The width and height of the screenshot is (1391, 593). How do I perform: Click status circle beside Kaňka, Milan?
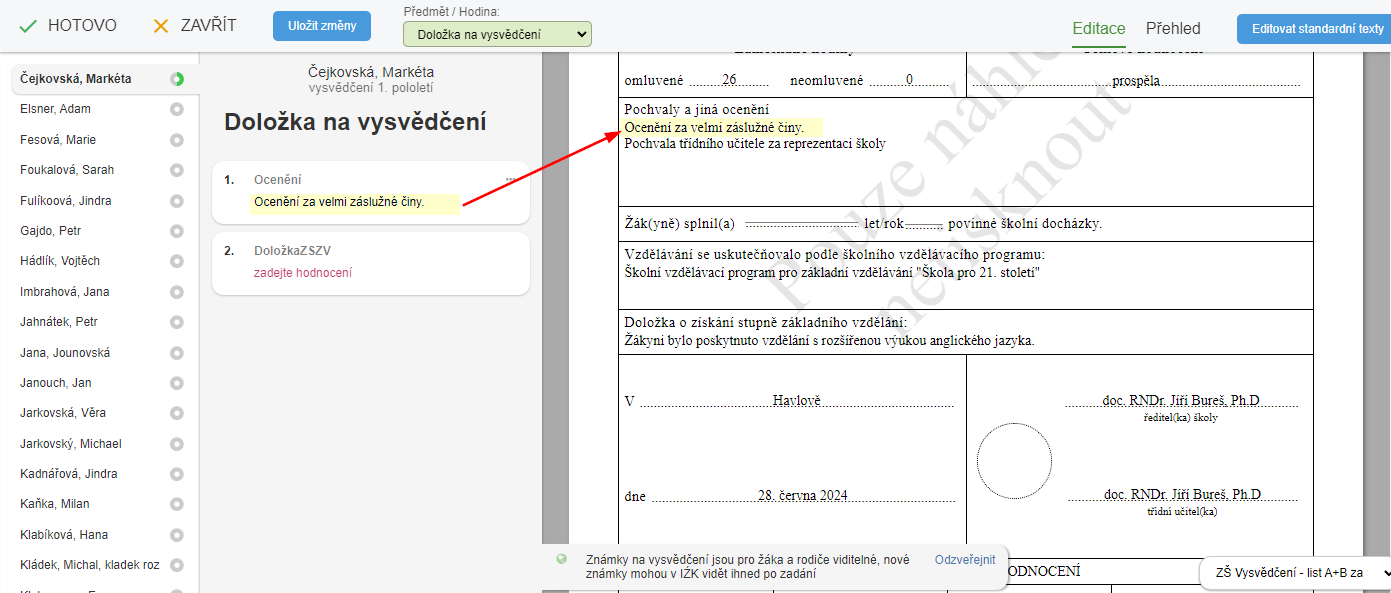click(177, 504)
